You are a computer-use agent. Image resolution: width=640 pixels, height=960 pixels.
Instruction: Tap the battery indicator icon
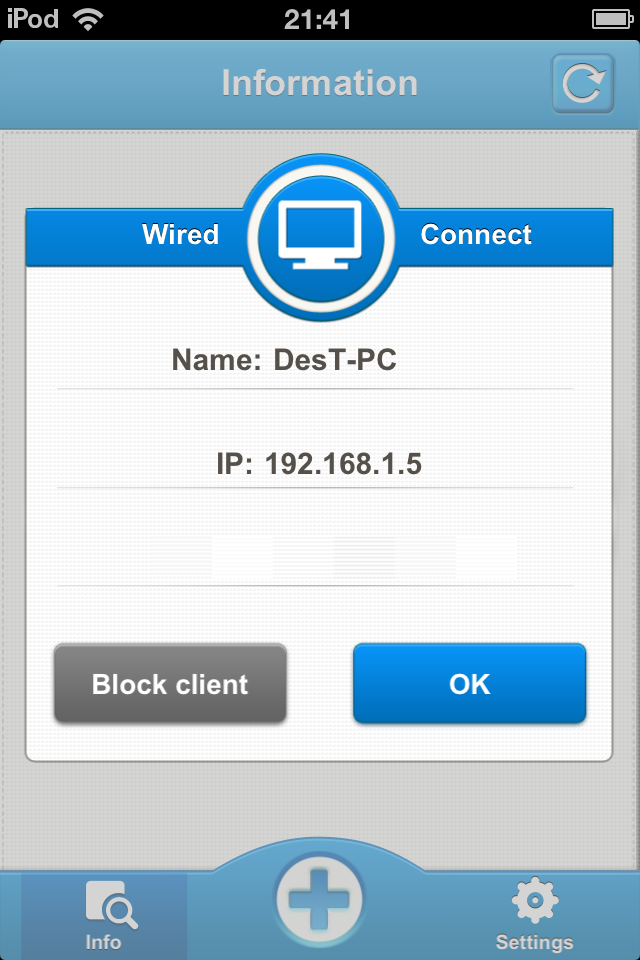click(x=612, y=20)
